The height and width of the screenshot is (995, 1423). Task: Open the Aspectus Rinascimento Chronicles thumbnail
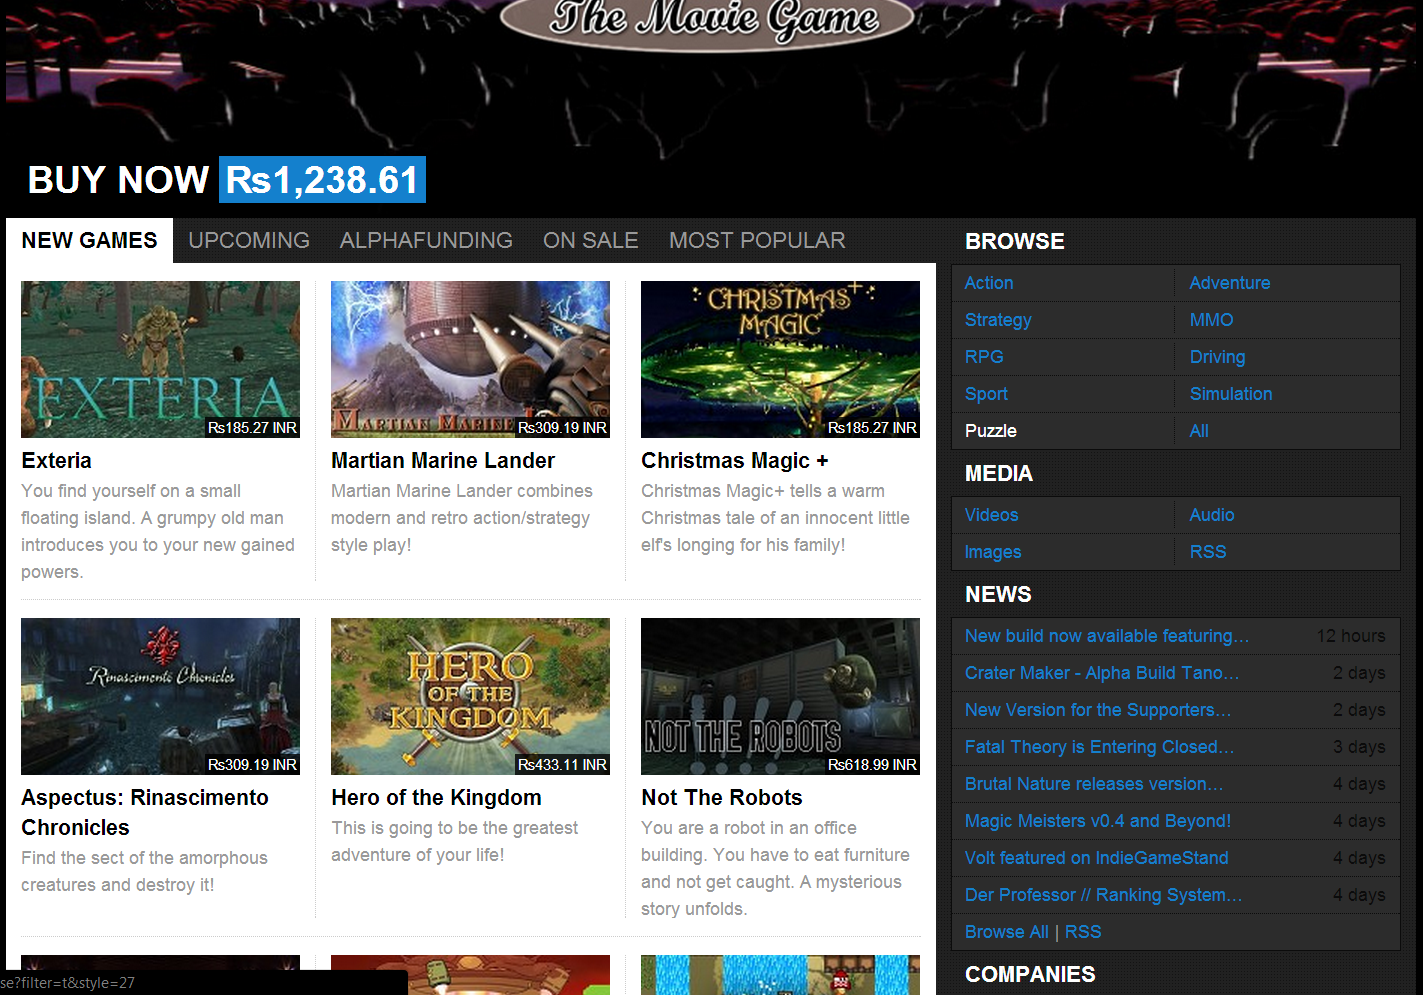click(x=160, y=696)
